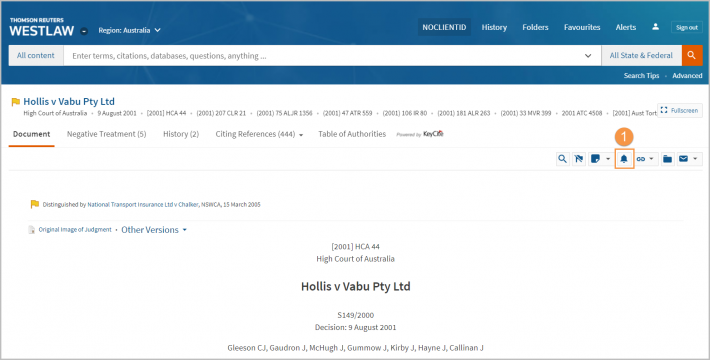Viewport: 710px width, 360px height.
Task: Click the yellow flag beside Hollis v Vabu title
Action: [x=16, y=102]
